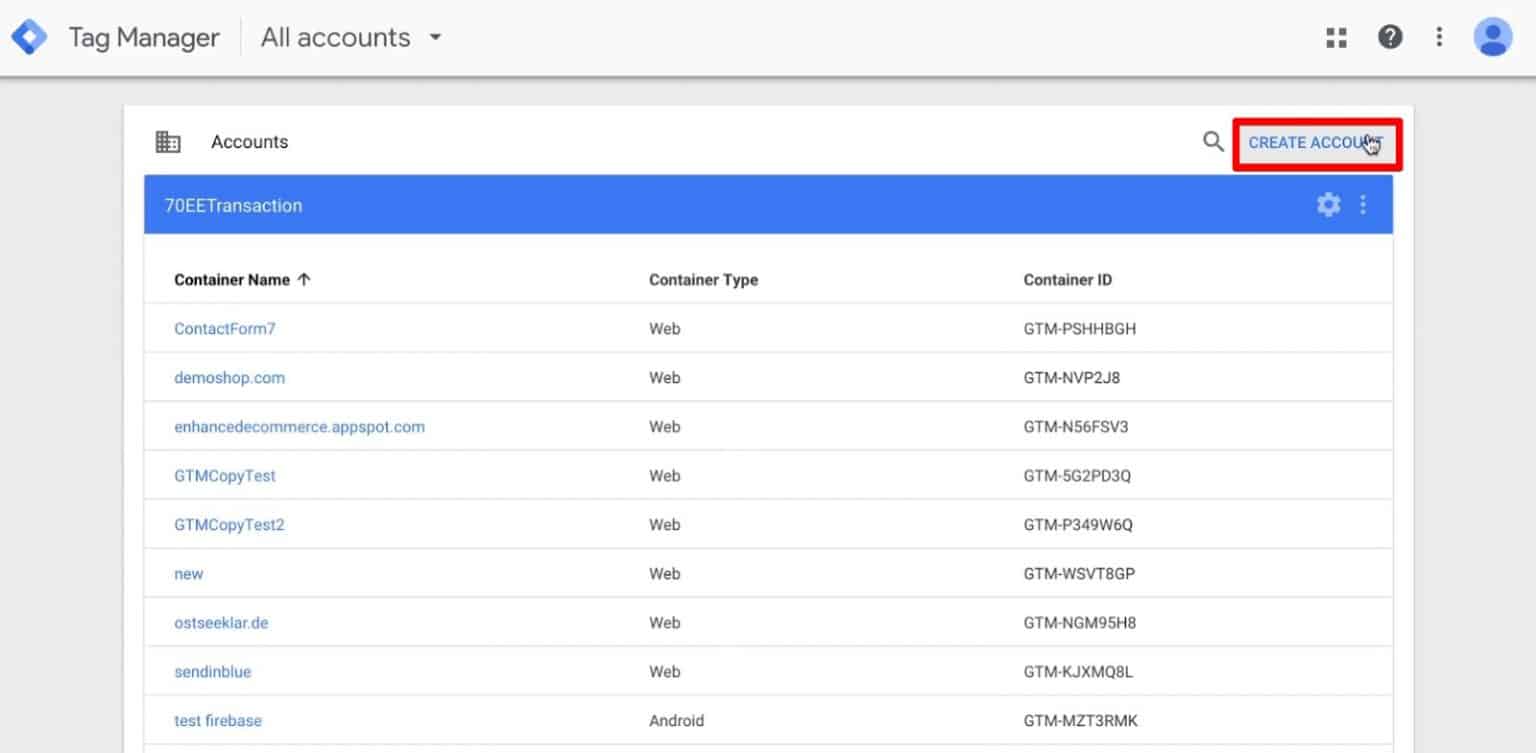
Task: Select the 70EETransaction account header bar
Action: [x=233, y=204]
